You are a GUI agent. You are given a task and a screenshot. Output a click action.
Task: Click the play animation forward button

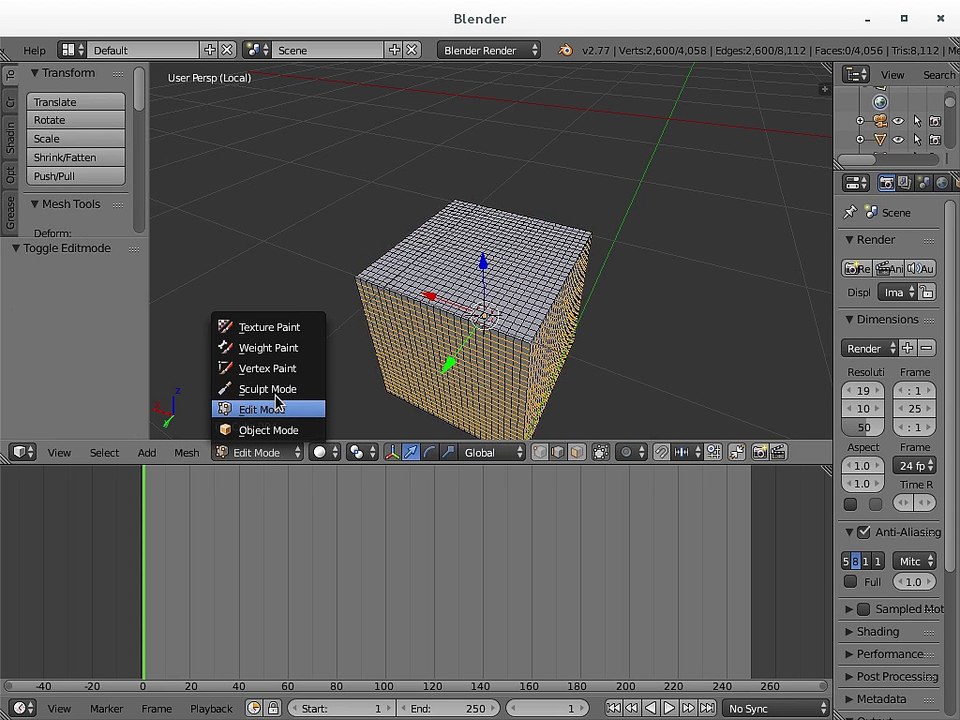point(669,708)
